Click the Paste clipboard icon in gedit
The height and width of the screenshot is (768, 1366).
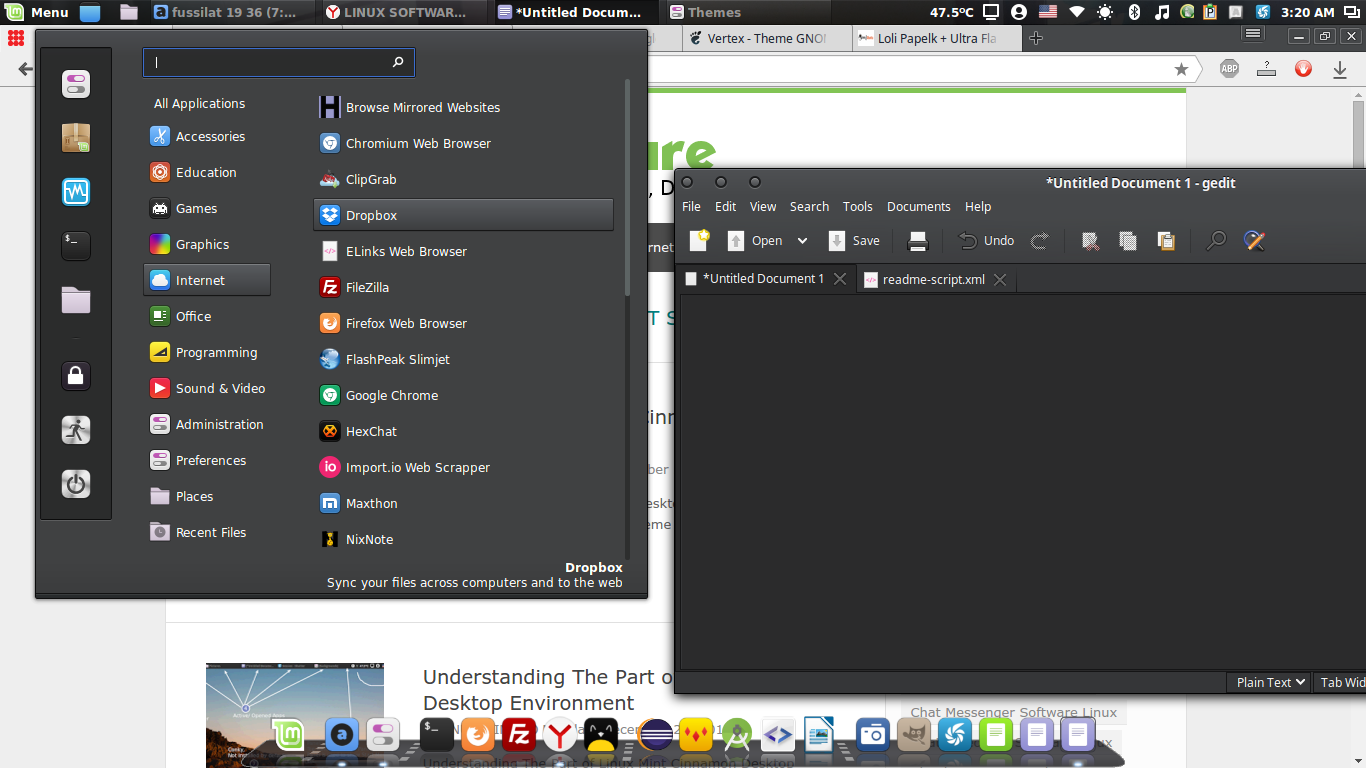click(1166, 240)
